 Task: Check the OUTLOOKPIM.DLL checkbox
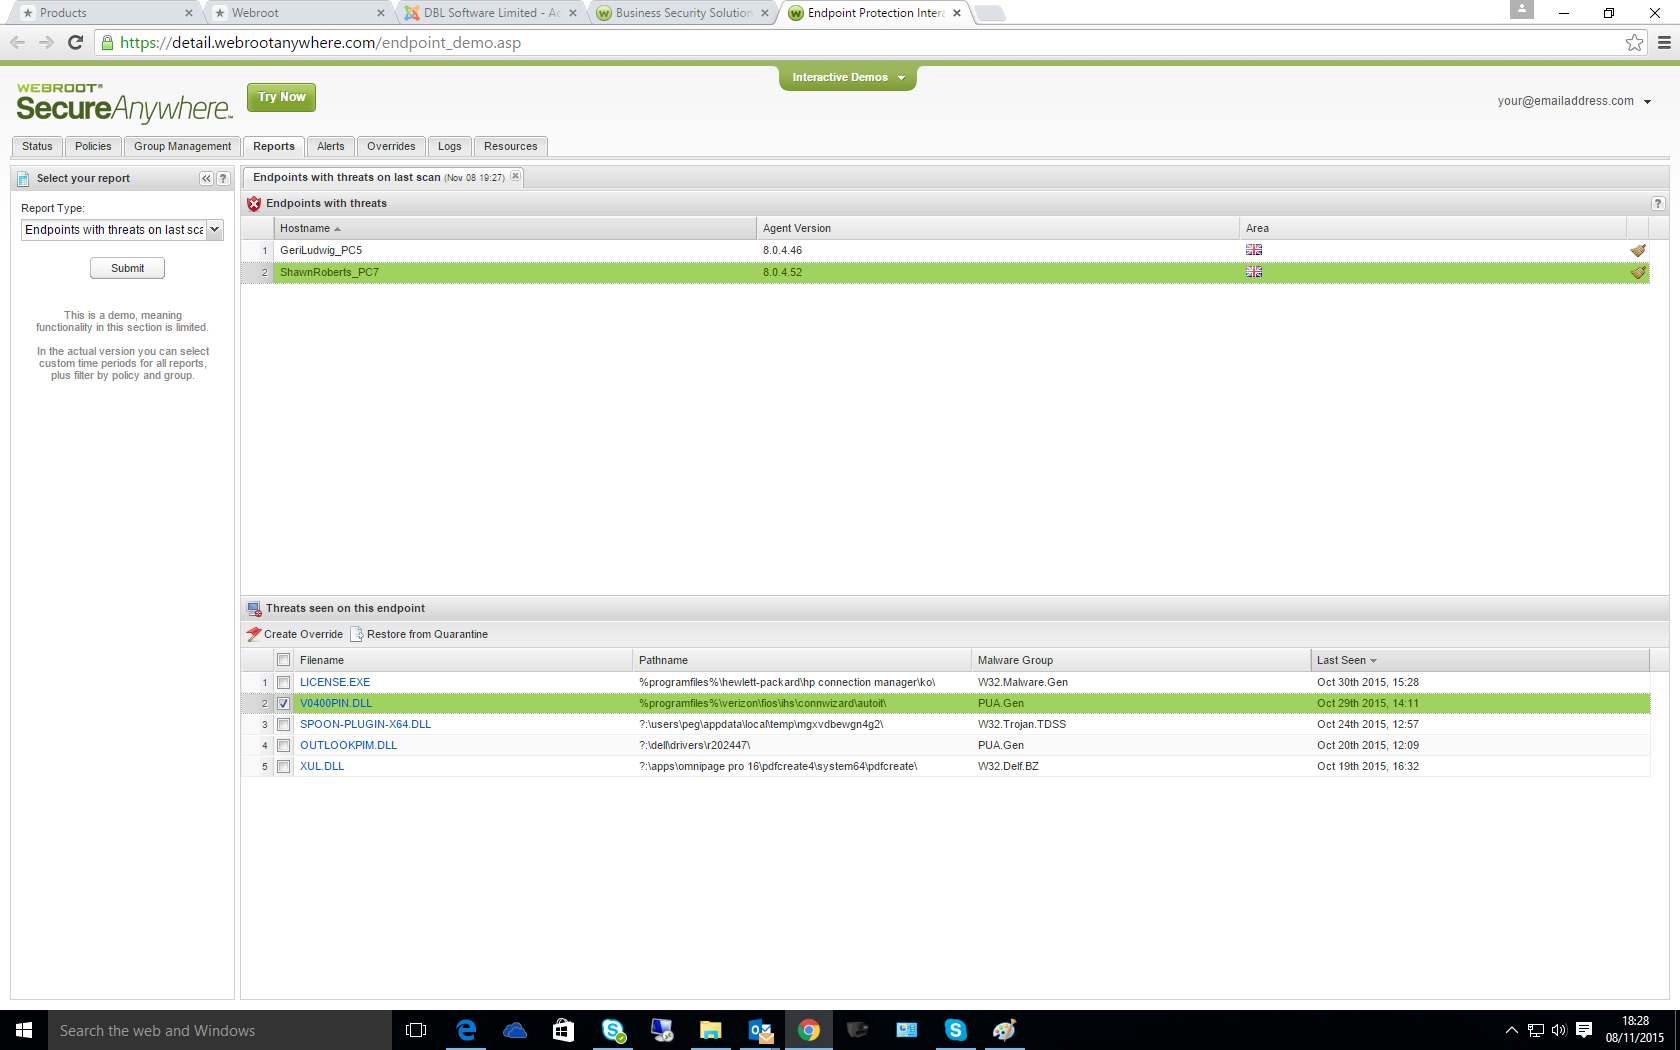(x=284, y=745)
